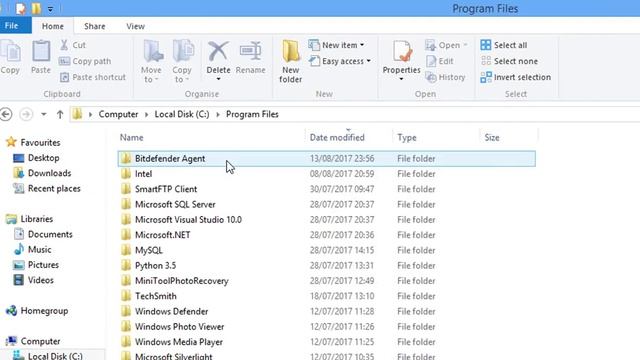Sort by the Type column header

click(407, 138)
